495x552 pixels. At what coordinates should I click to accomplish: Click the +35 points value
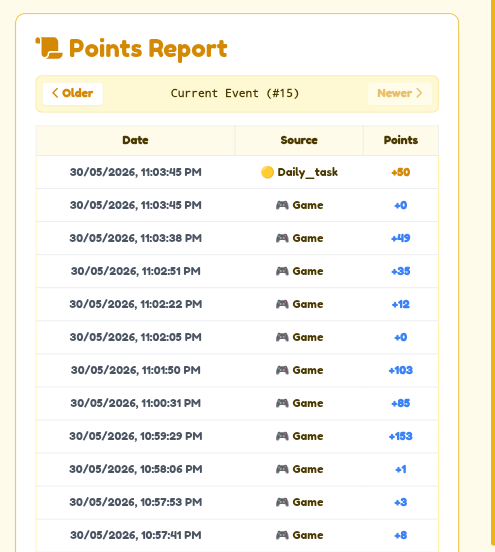tap(401, 271)
